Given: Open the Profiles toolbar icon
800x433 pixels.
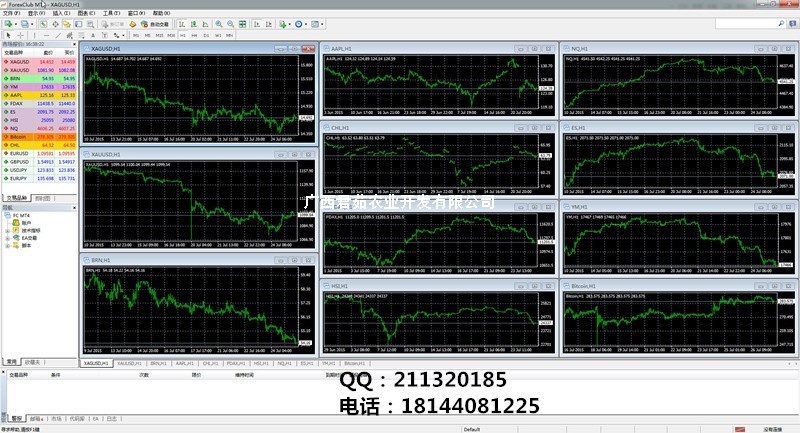Looking at the screenshot, I should point(24,24).
